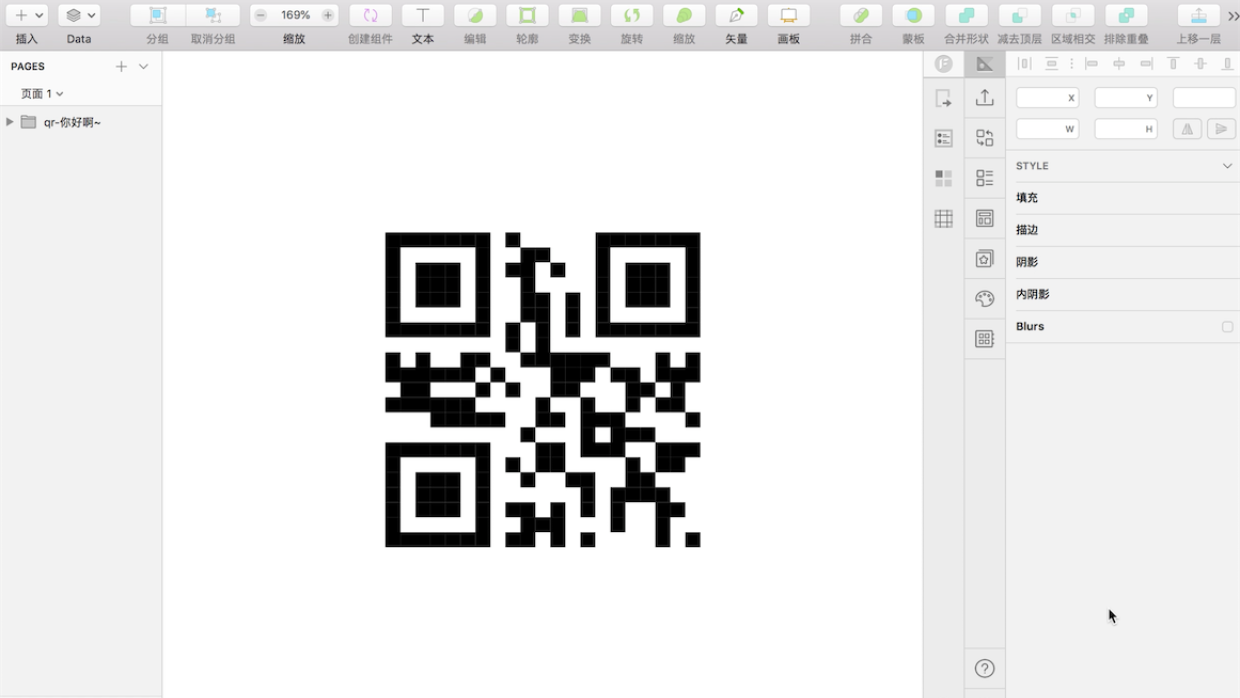Open the circular F plugin tab
This screenshot has height=698, width=1240.
click(943, 64)
